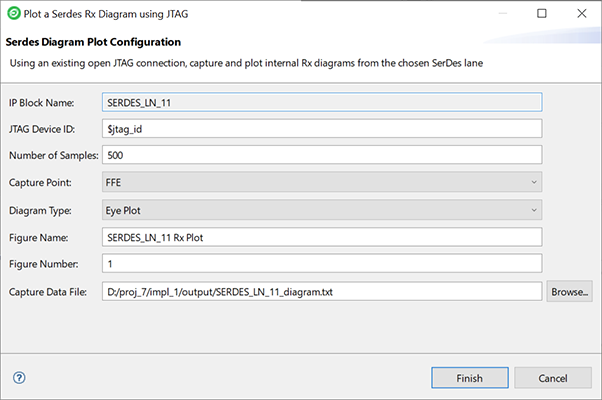Click the Figure Number input
The image size is (602, 400).
(322, 264)
